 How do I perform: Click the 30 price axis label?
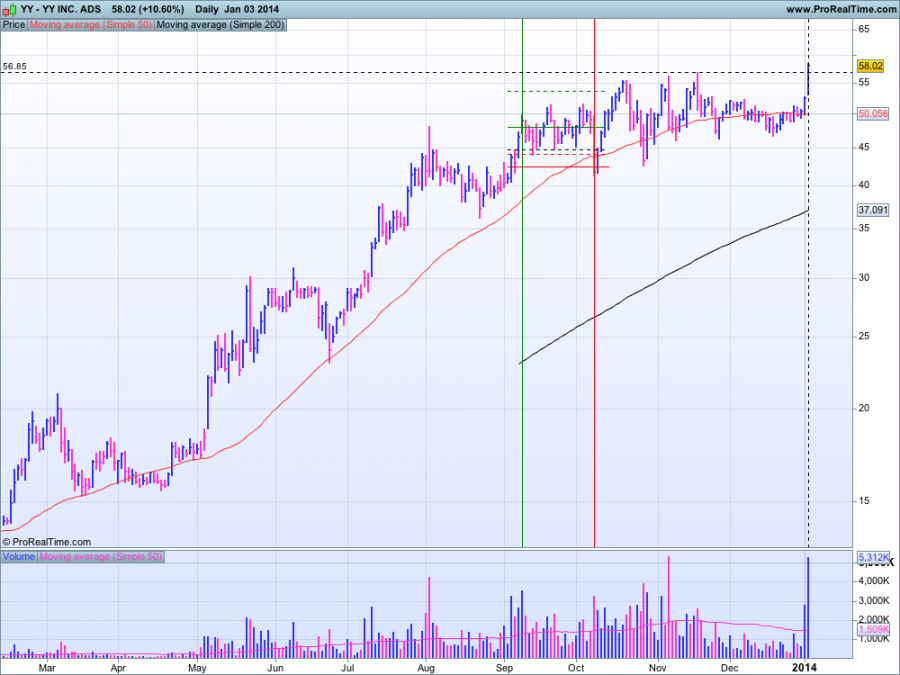tap(864, 278)
